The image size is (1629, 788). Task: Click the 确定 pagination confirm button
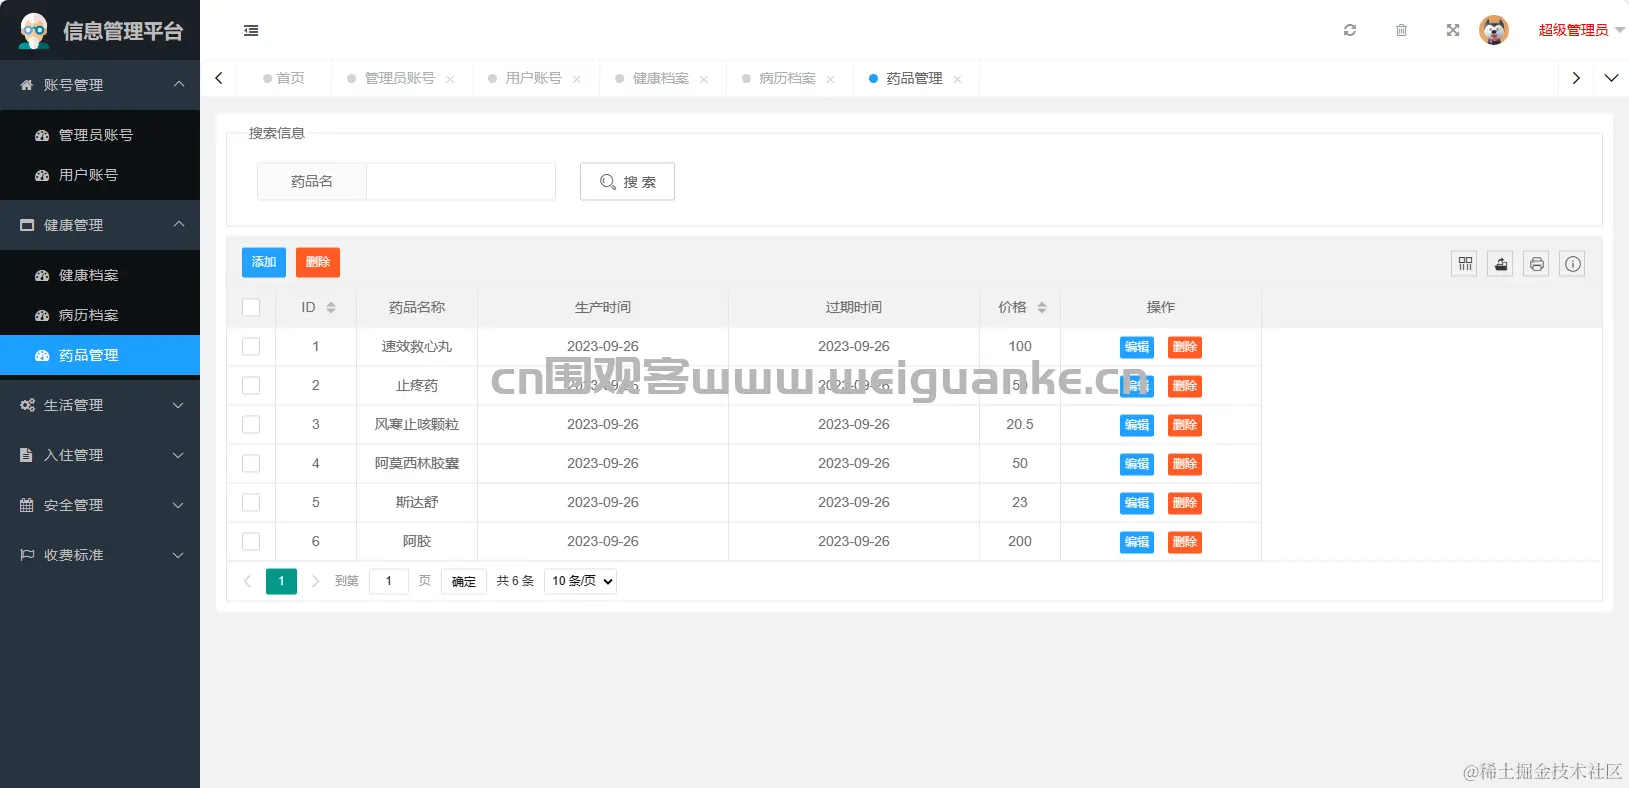464,581
